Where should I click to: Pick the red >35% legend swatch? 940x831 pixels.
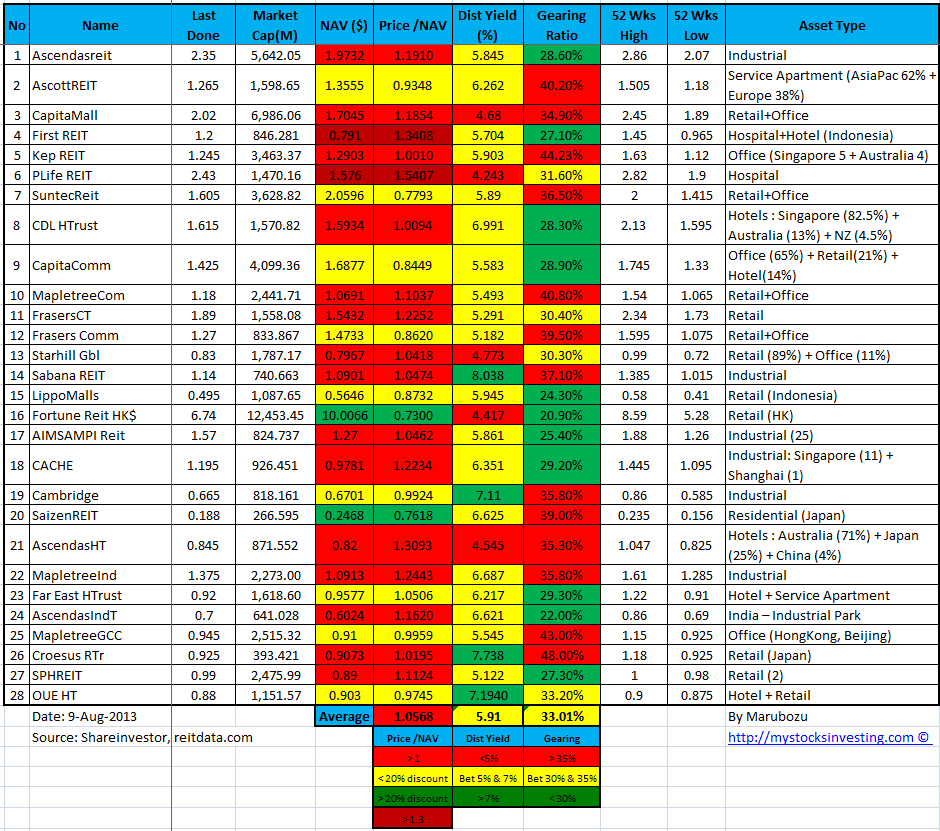click(561, 758)
